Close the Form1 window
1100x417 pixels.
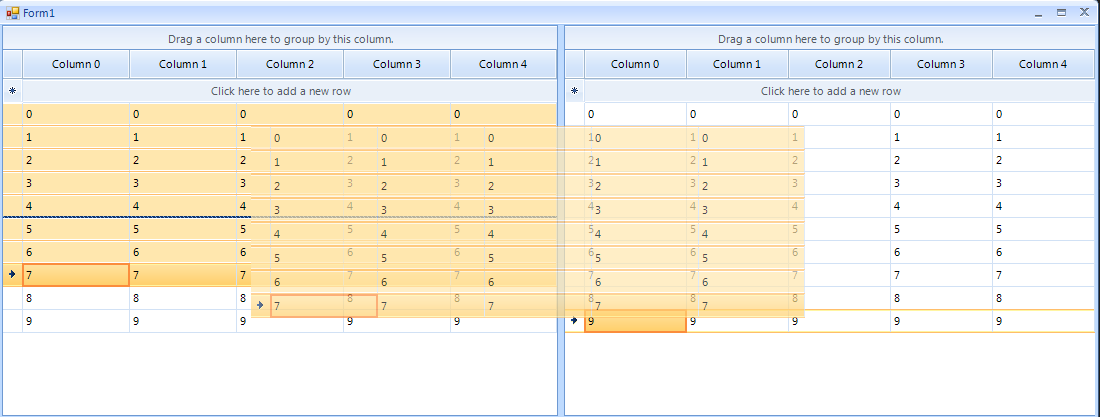pyautogui.click(x=1083, y=13)
